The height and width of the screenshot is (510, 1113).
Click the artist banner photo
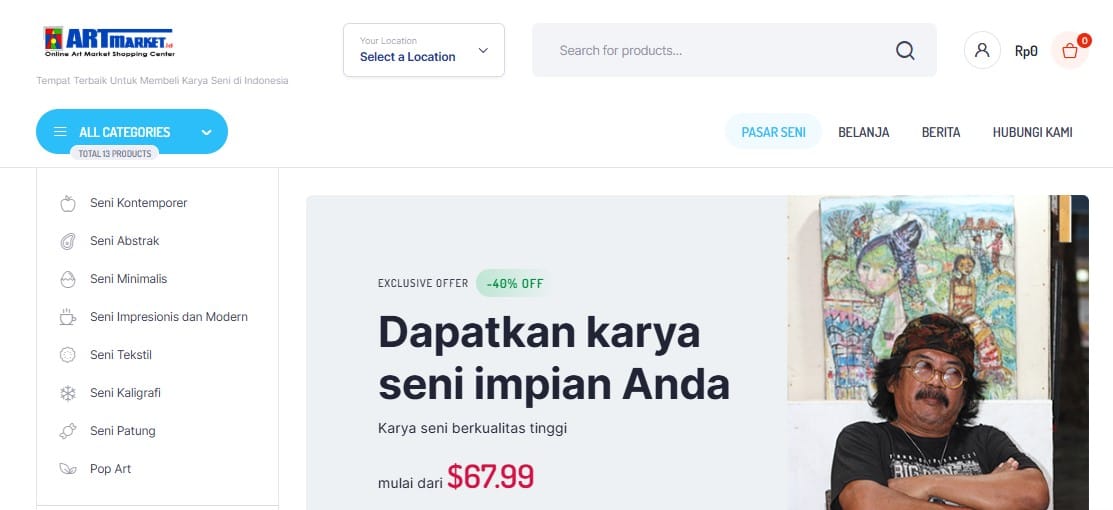(937, 352)
